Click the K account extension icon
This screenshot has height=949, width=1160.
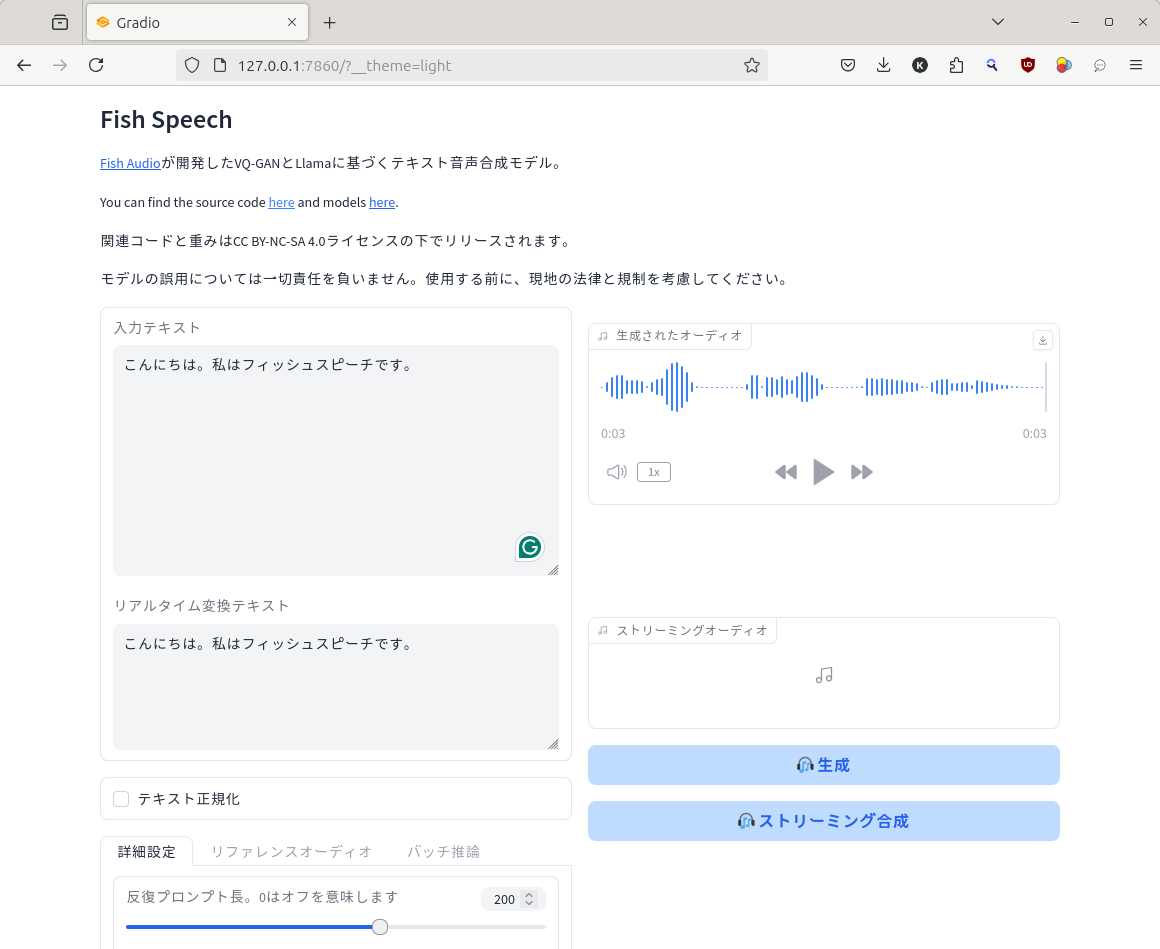(920, 65)
